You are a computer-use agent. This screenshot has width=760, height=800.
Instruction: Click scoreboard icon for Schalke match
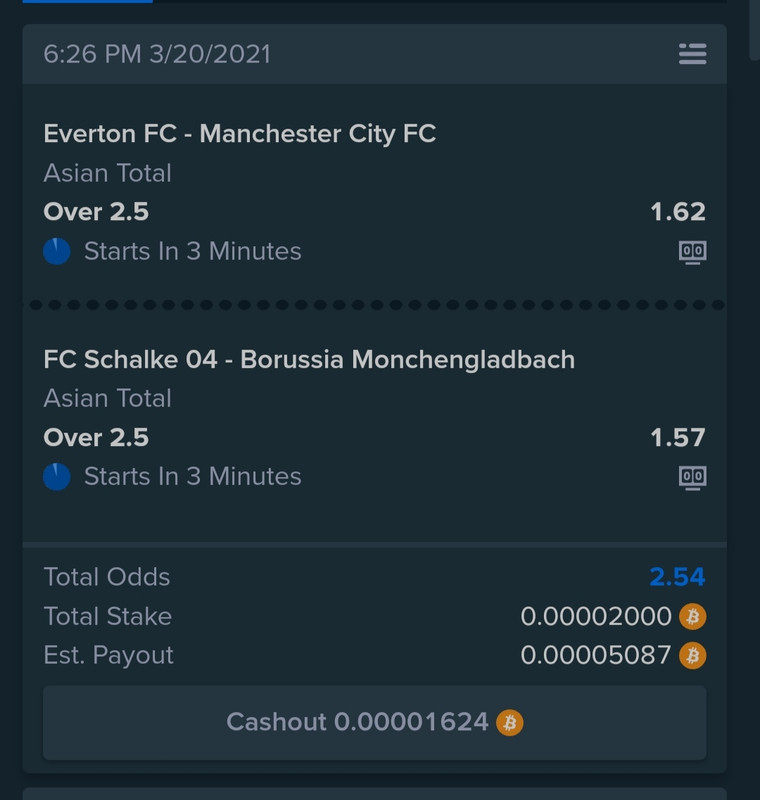coord(692,478)
